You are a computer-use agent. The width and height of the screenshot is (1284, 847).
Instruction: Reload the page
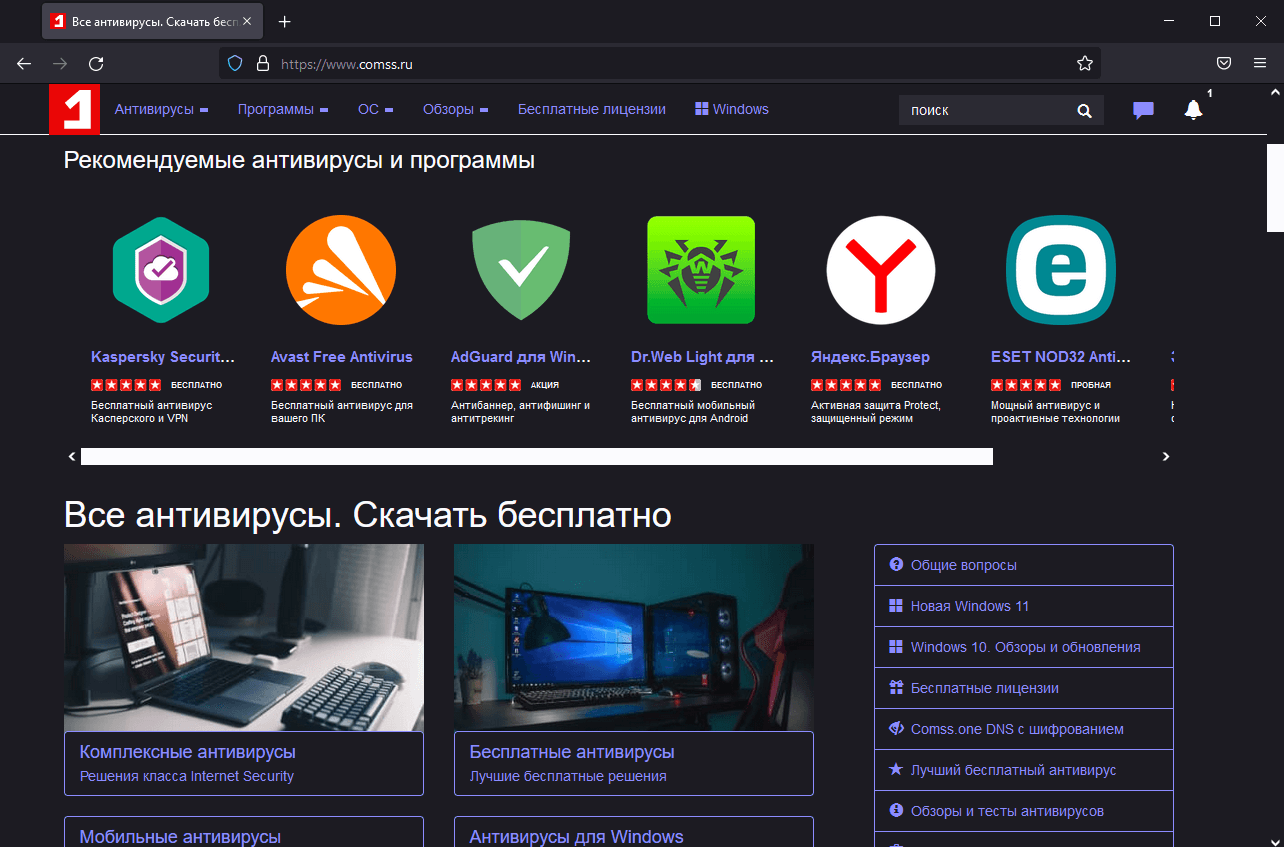pyautogui.click(x=96, y=64)
